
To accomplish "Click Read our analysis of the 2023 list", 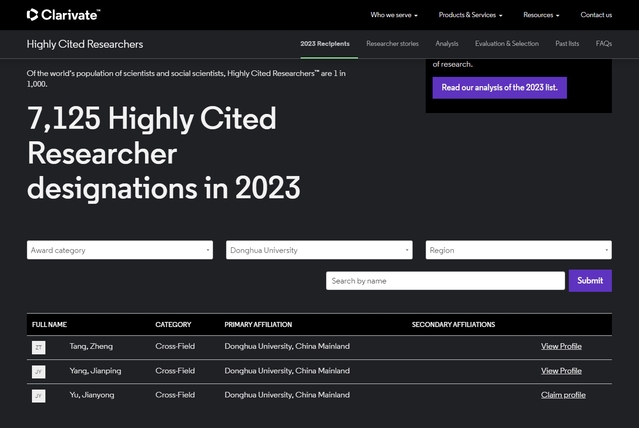I will pos(500,88).
